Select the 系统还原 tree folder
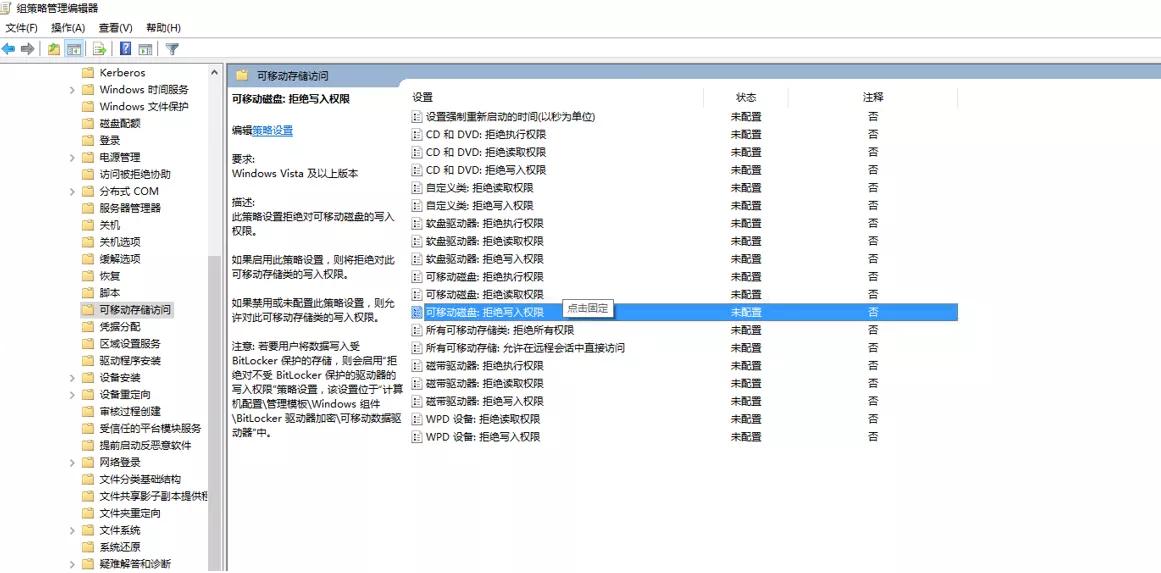The height and width of the screenshot is (573, 1161). [x=120, y=547]
